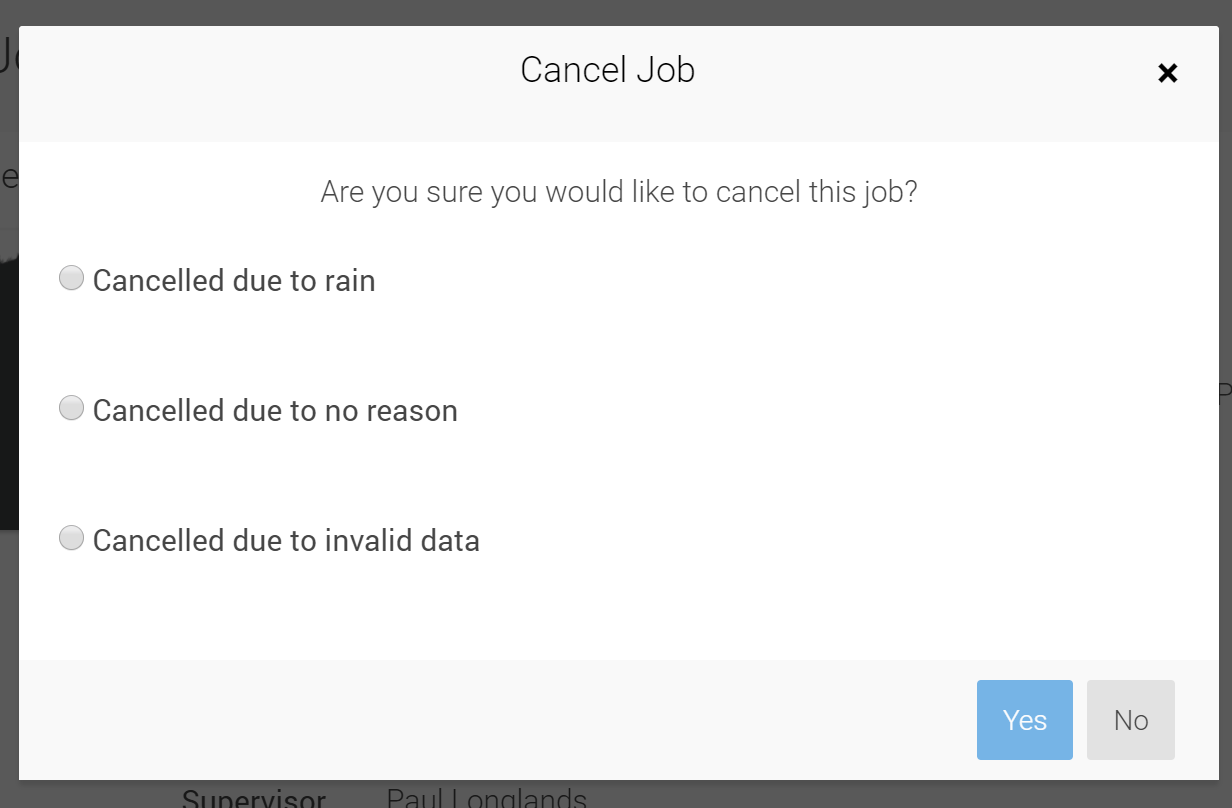Image resolution: width=1232 pixels, height=808 pixels.
Task: Select the 'Cancelled due to rain' radio button
Action: coord(71,277)
